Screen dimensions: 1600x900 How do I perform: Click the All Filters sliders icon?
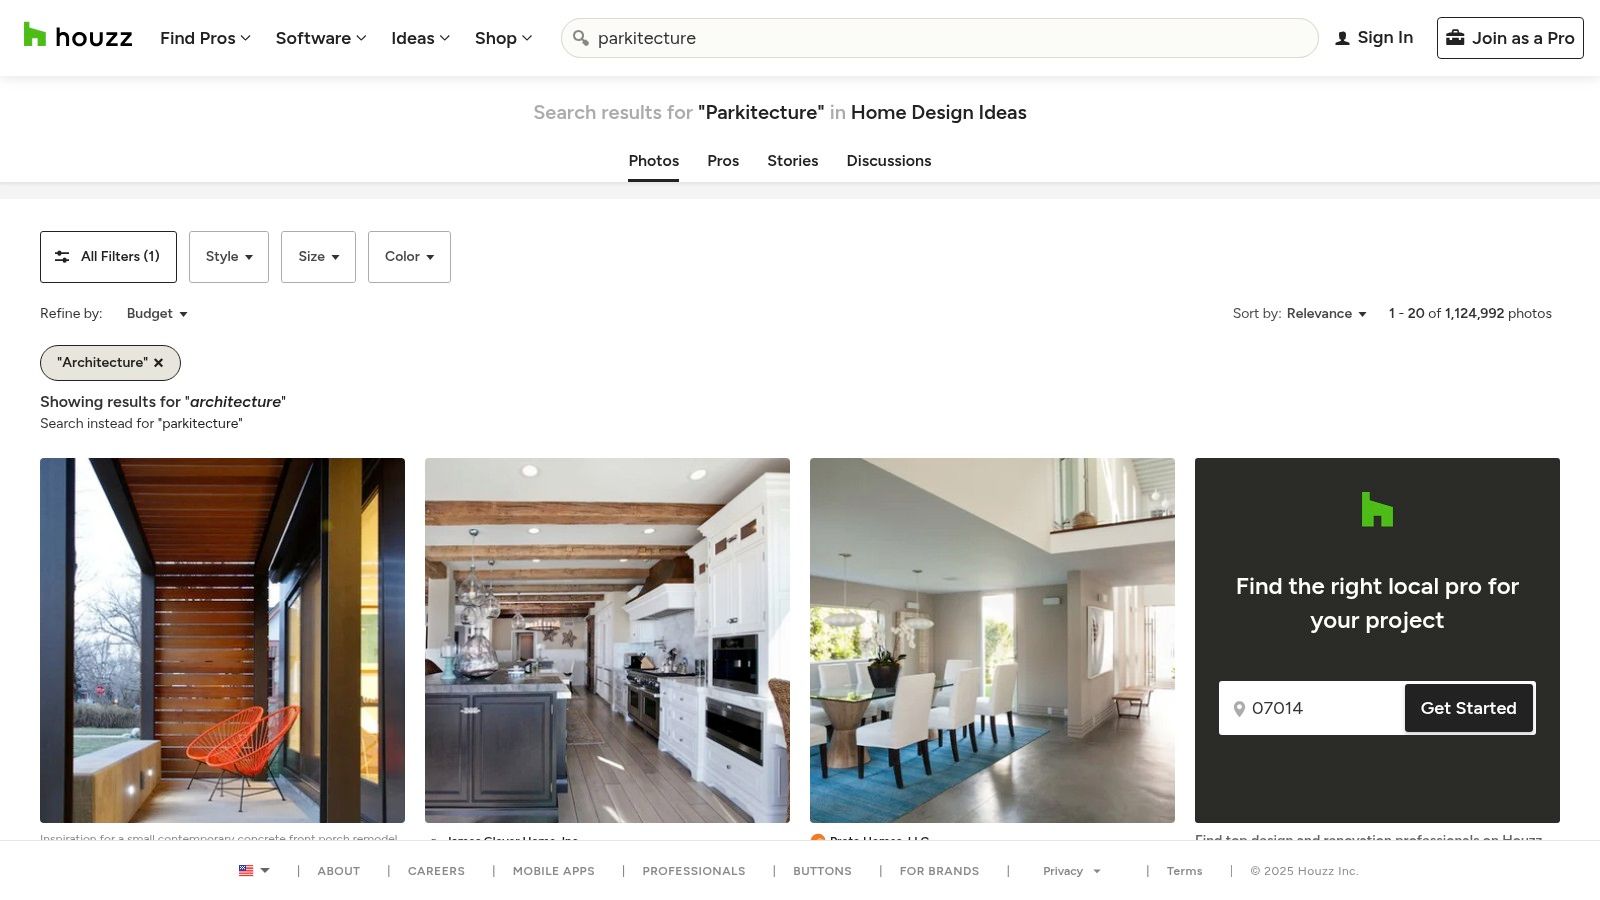pos(62,257)
